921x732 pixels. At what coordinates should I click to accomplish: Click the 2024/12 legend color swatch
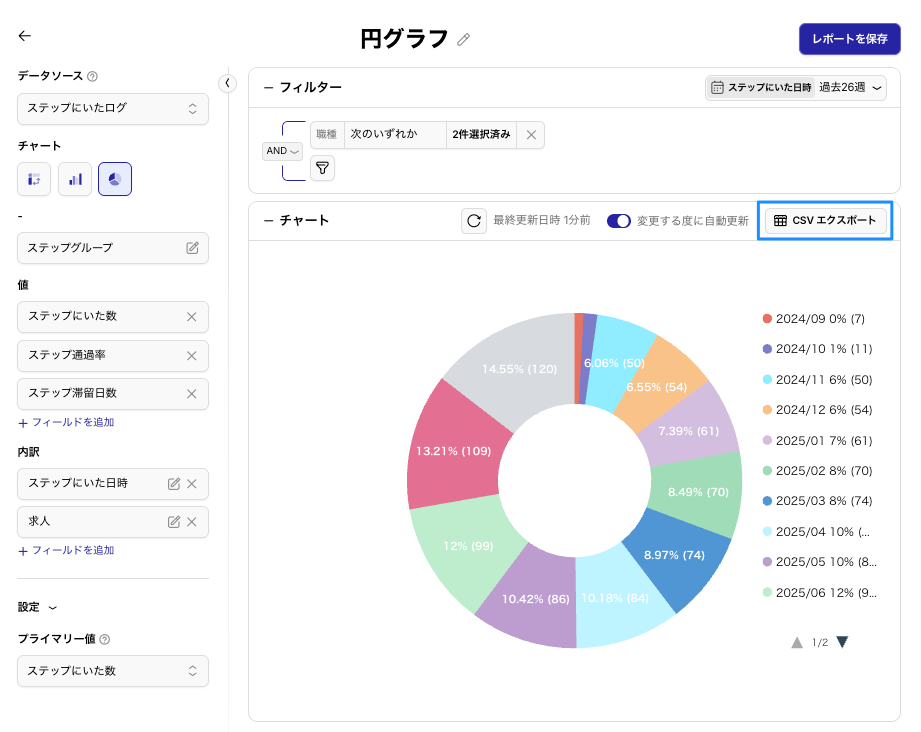[x=767, y=410]
